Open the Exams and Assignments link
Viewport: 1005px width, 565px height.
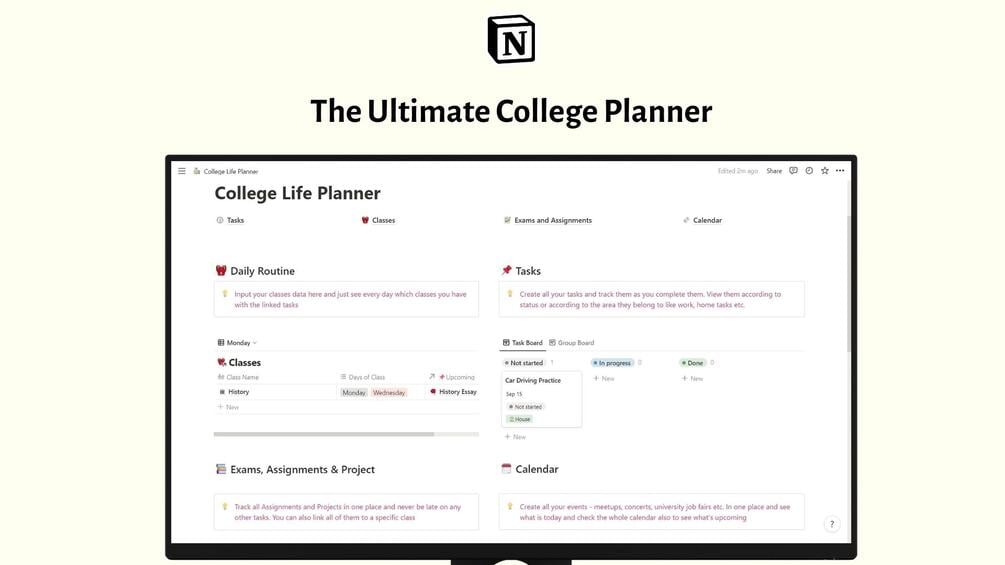[x=548, y=220]
